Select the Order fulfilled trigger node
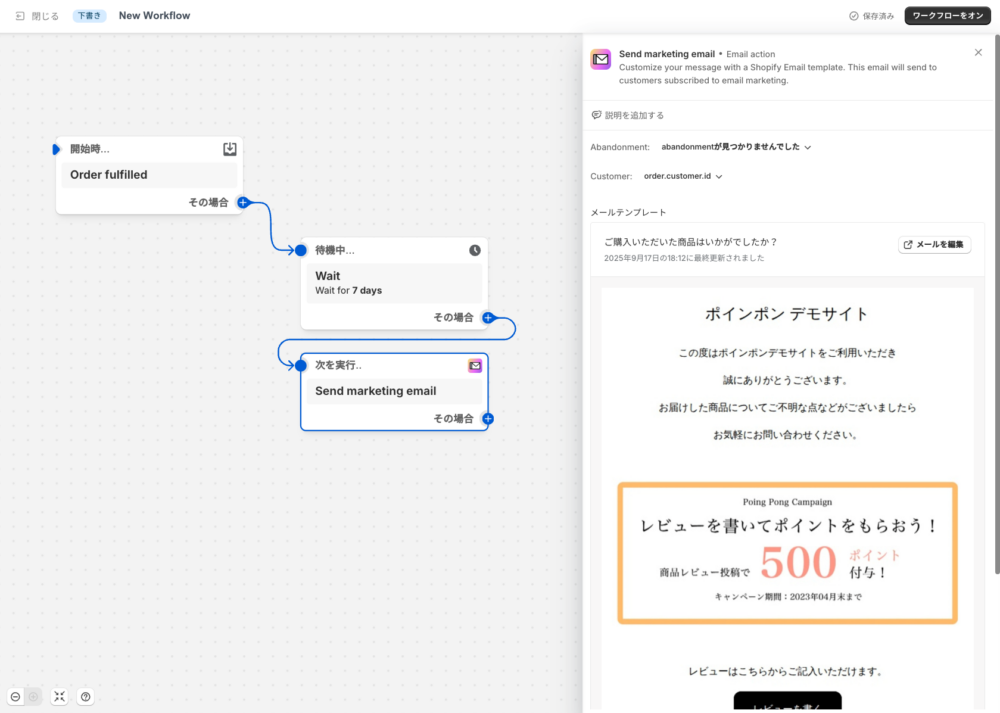Screen dimensions: 1000x713 pyautogui.click(x=148, y=175)
